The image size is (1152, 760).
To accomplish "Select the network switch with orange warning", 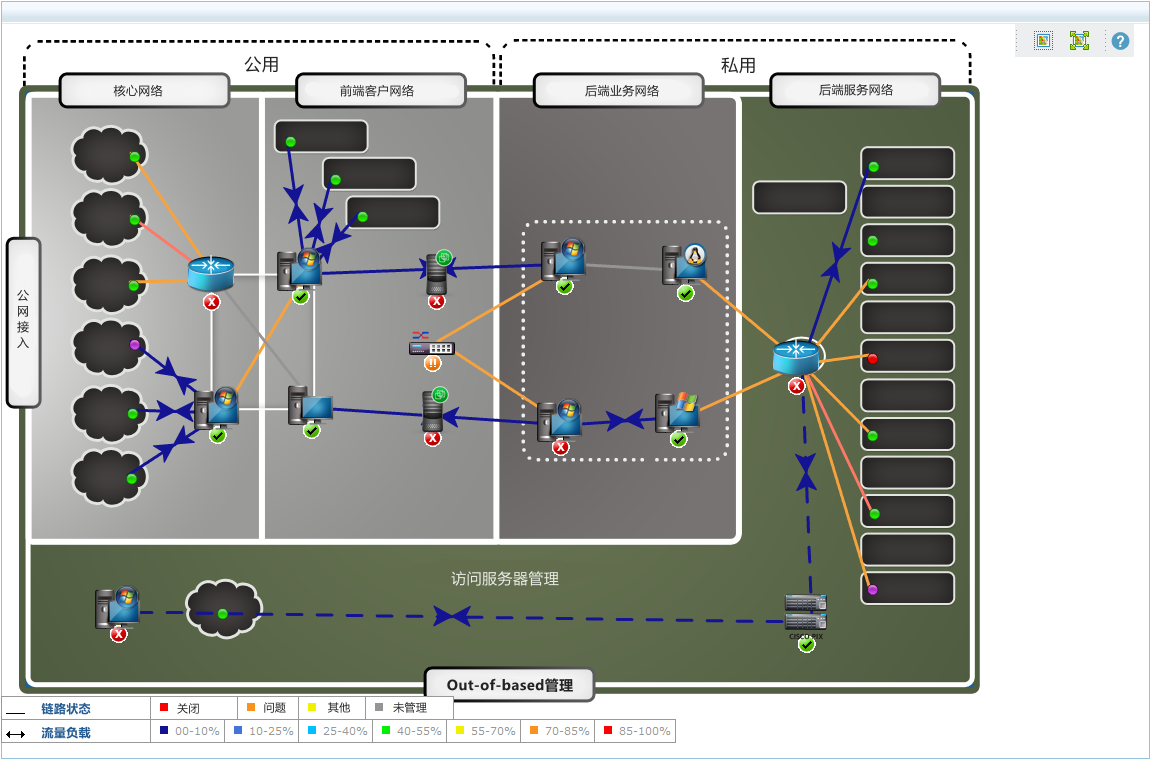I will point(431,344).
